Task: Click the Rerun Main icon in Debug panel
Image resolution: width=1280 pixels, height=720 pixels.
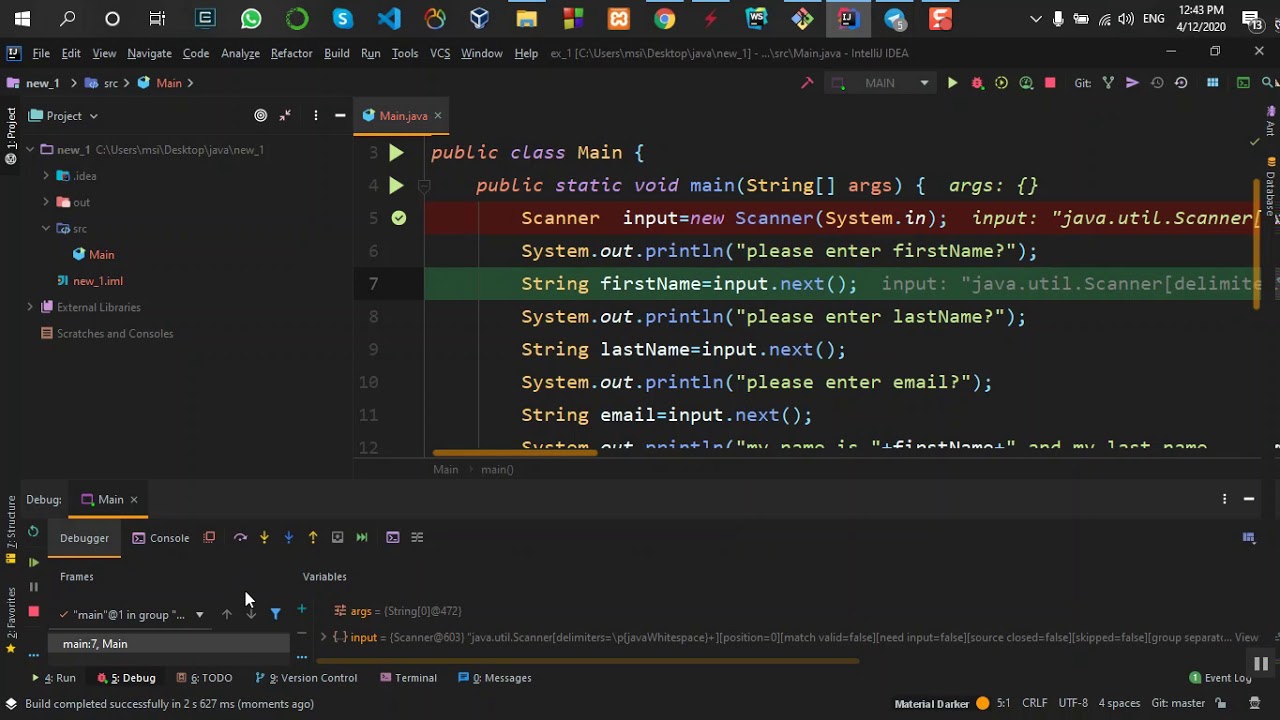Action: 33,532
